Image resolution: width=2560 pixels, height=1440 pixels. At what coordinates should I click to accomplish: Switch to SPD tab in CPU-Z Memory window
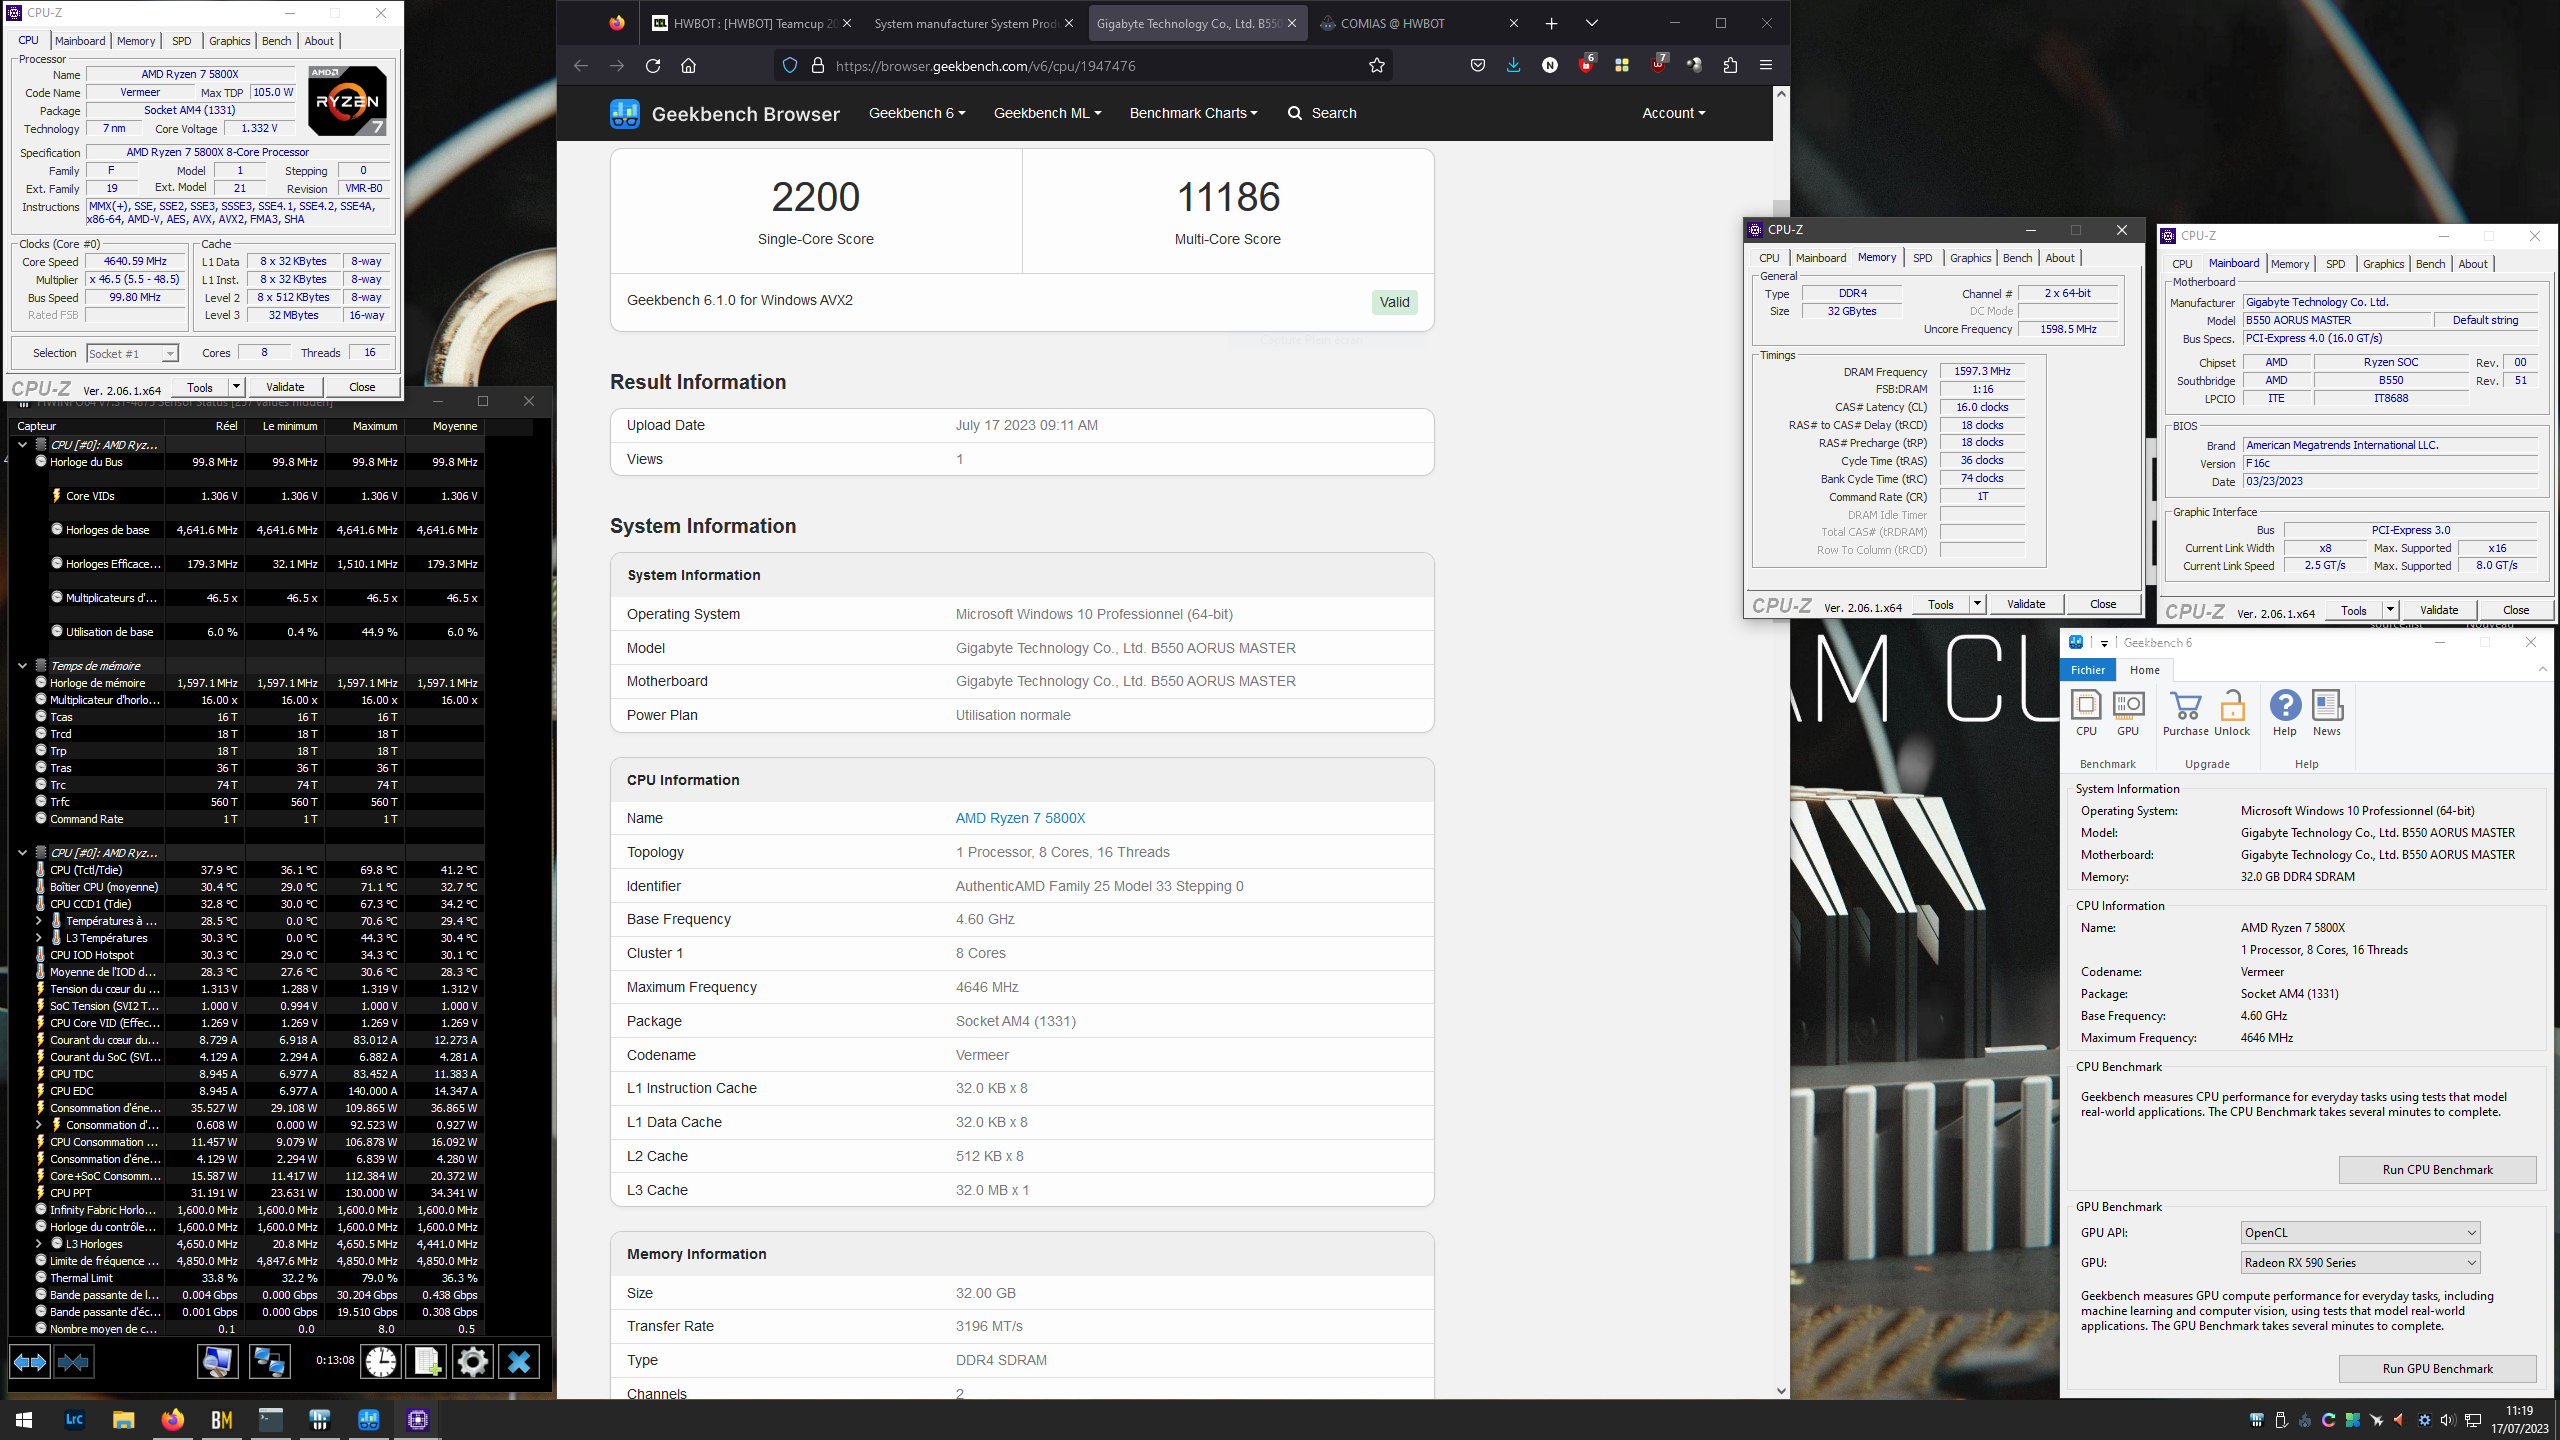coord(1922,258)
